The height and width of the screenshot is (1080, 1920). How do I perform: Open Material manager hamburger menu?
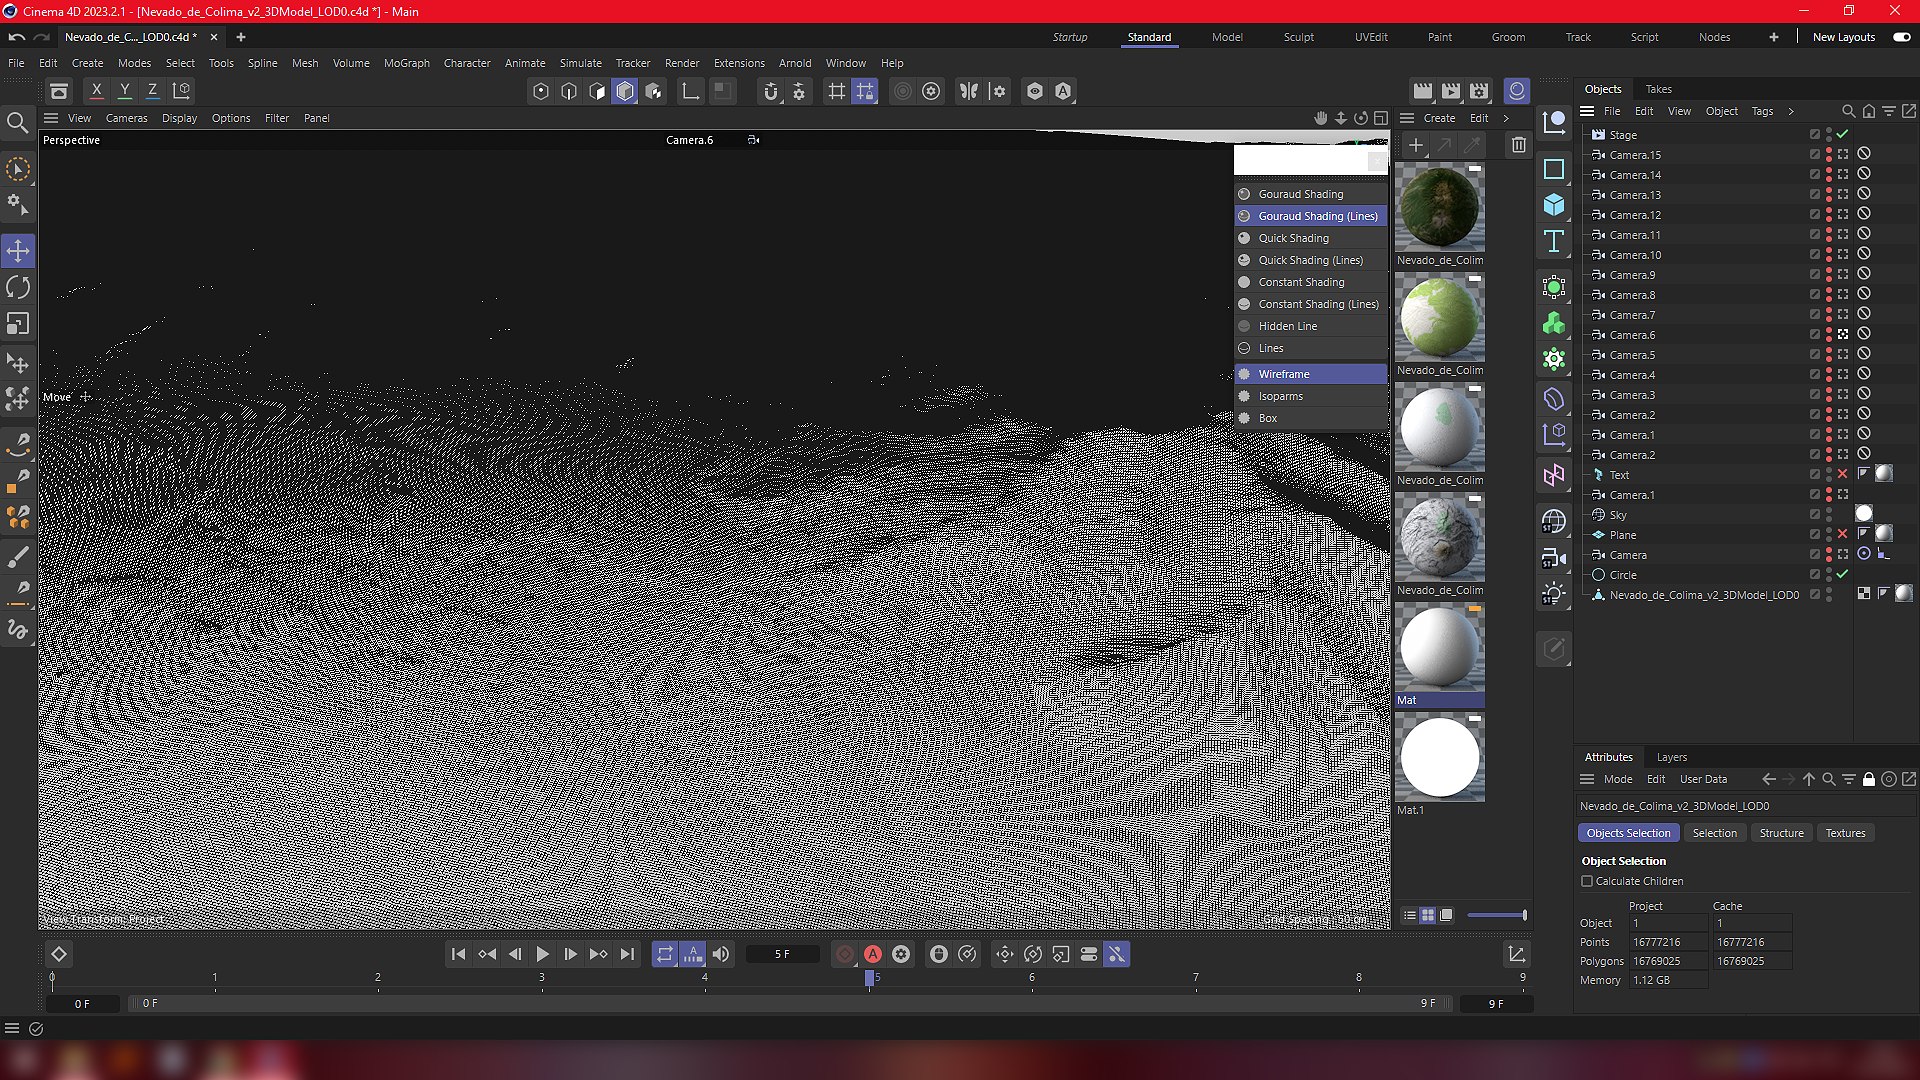tap(1407, 118)
